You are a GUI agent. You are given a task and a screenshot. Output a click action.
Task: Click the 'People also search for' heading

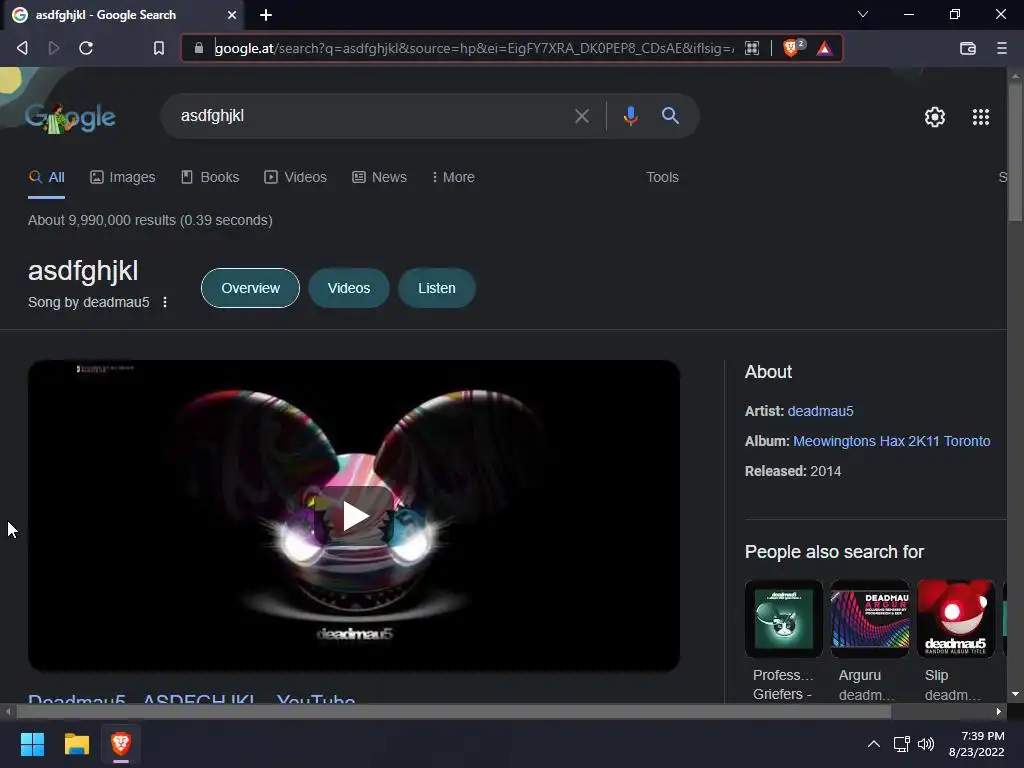point(834,552)
